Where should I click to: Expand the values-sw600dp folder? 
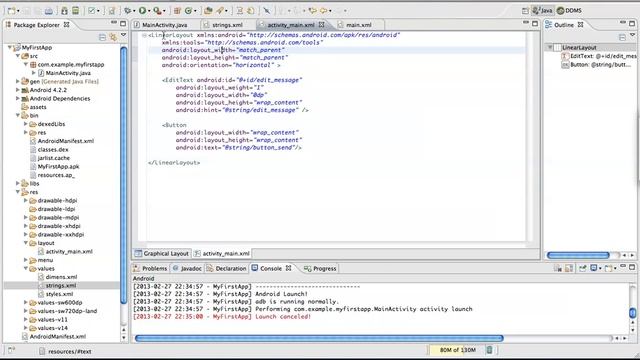pyautogui.click(x=26, y=302)
